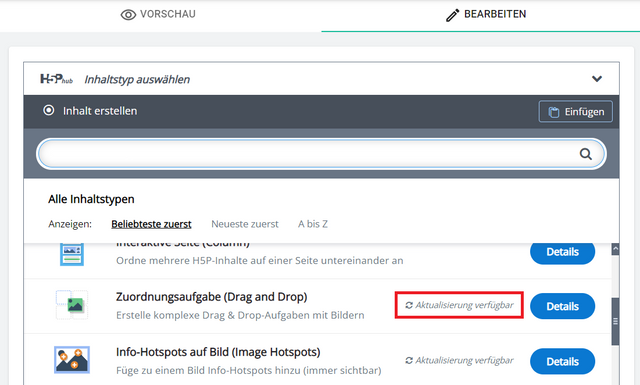Open Details for Zuordnungsaufgabe (Drag and Drop)
640x385 pixels.
tap(562, 306)
